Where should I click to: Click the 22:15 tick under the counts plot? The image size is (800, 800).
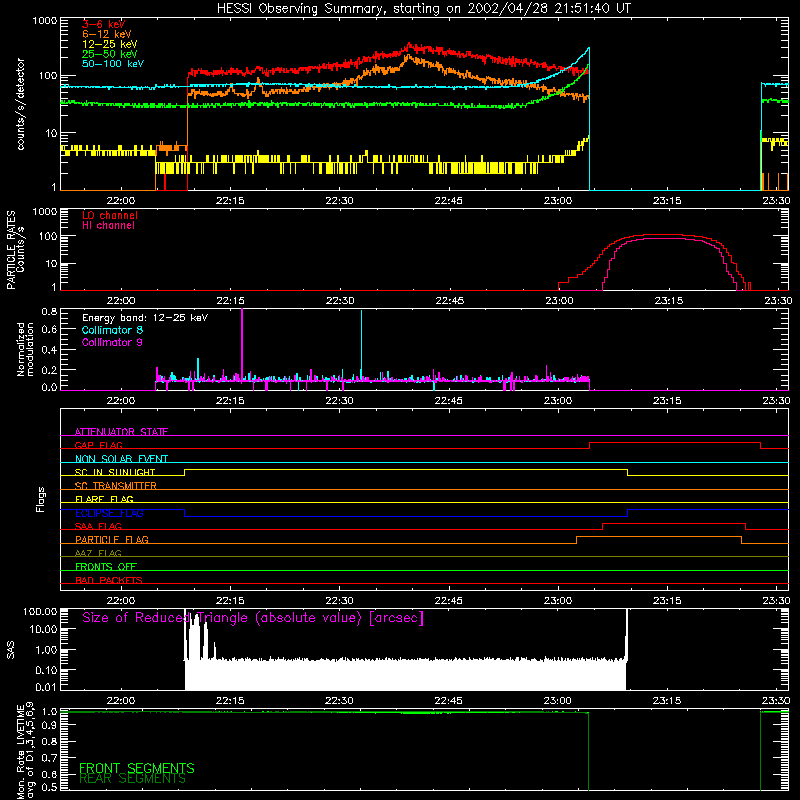click(230, 201)
